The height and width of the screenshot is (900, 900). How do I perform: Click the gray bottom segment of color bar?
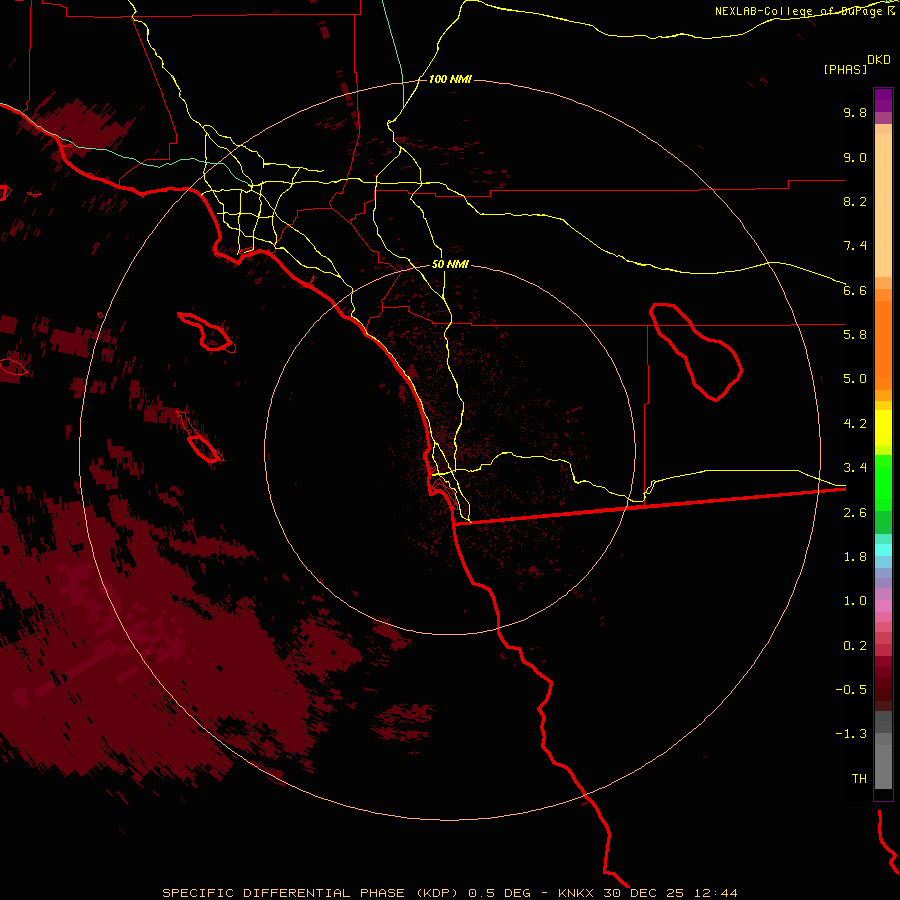click(883, 761)
